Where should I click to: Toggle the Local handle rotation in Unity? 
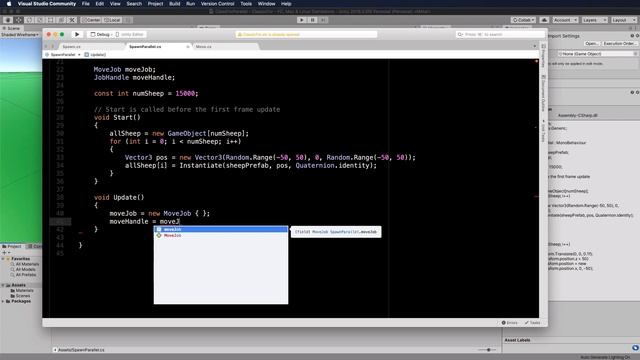click(112, 20)
